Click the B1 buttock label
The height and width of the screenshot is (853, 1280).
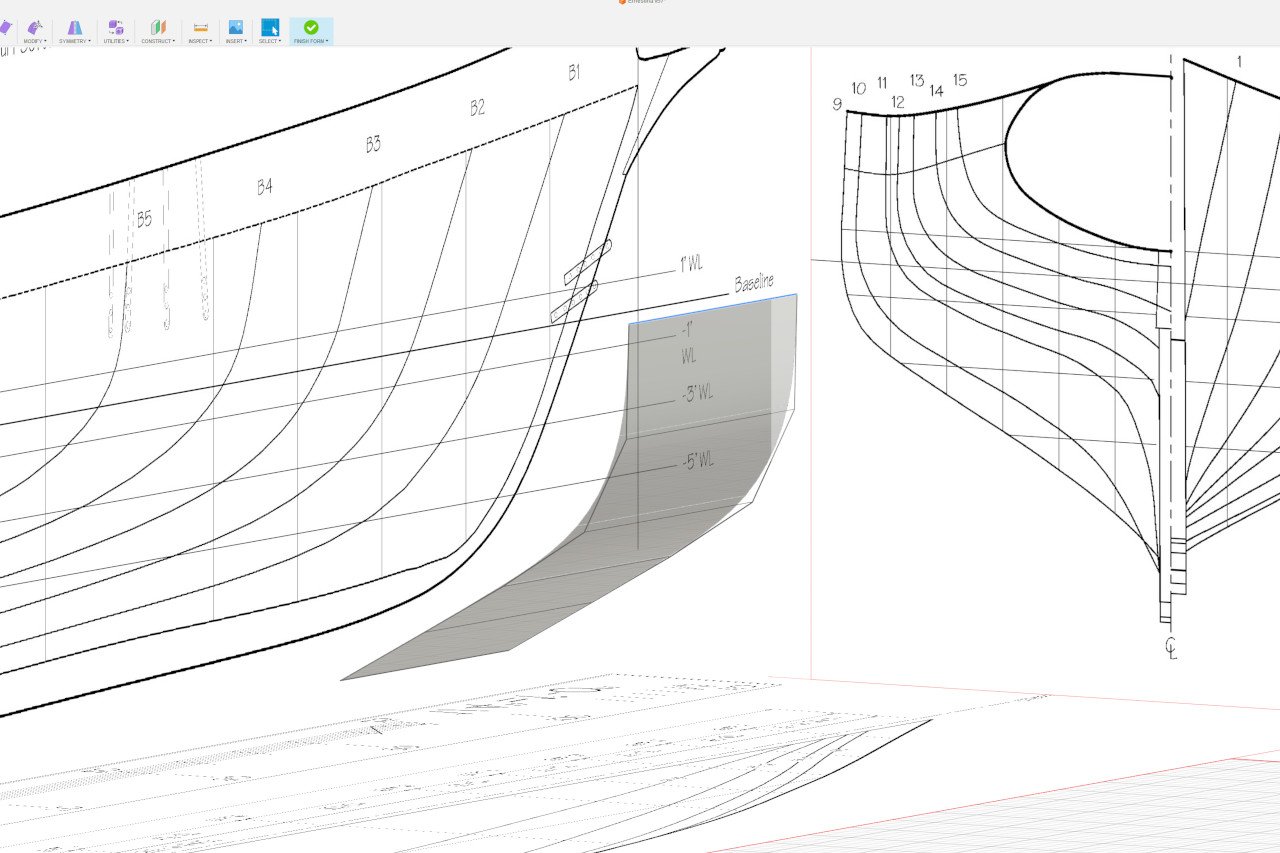click(x=574, y=72)
